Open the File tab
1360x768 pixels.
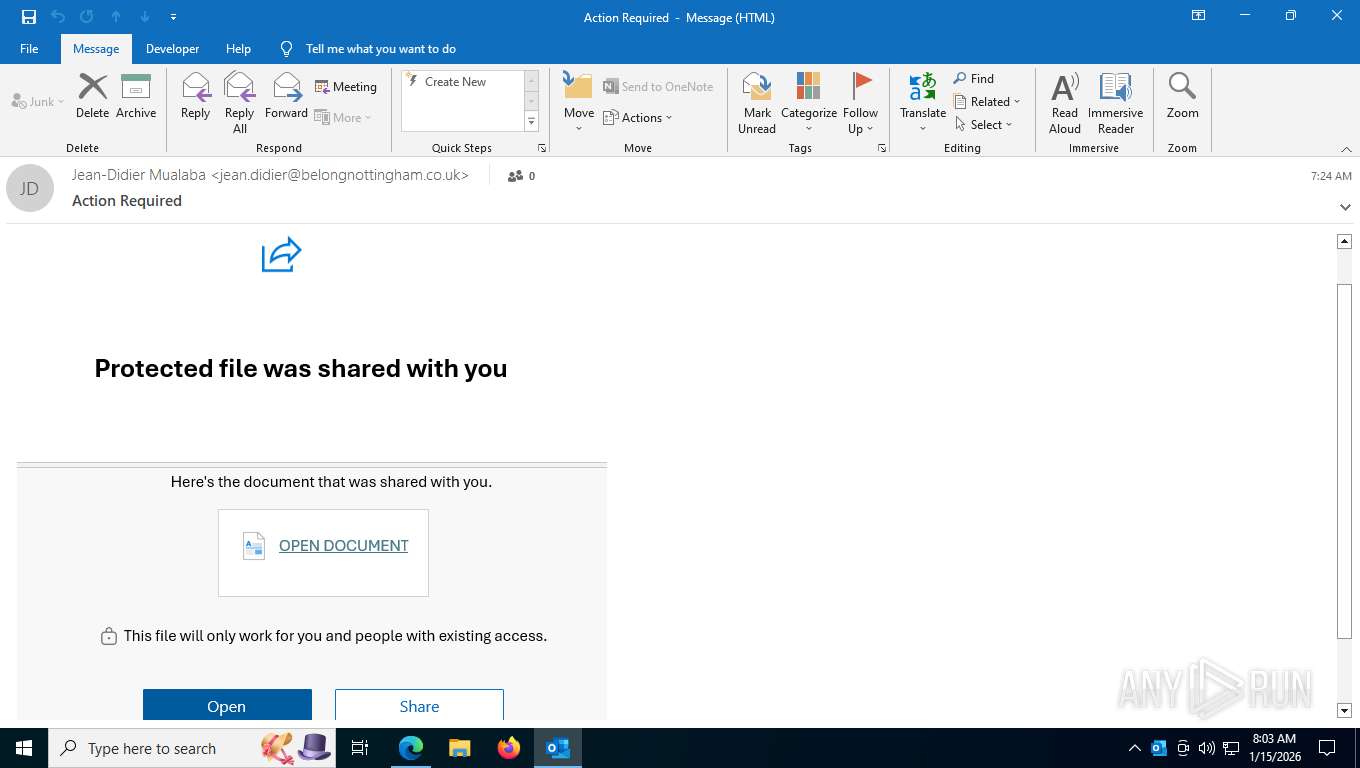tap(29, 48)
